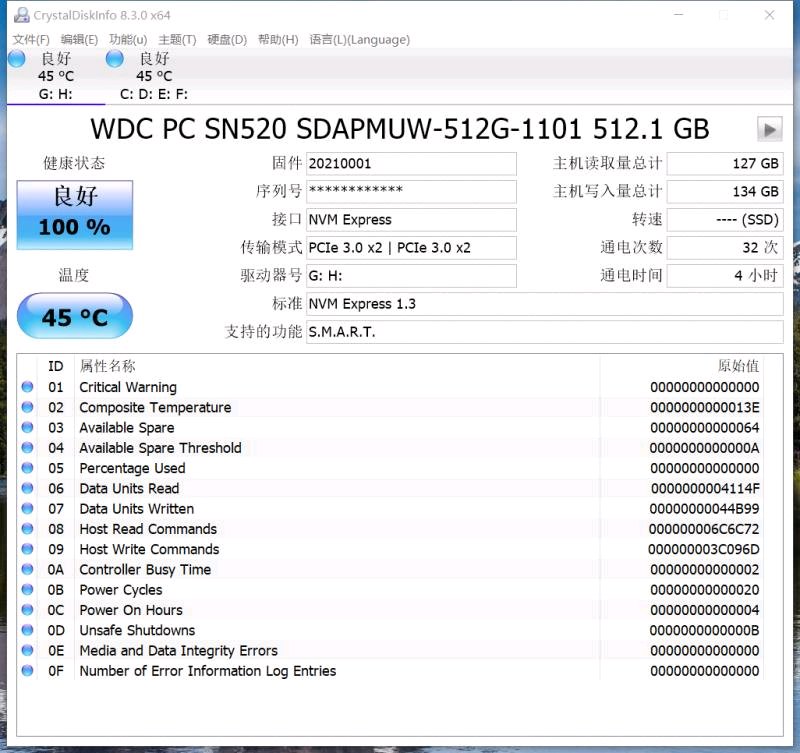Open the 硬盘(D) menu
The width and height of the screenshot is (800, 753).
click(x=227, y=40)
